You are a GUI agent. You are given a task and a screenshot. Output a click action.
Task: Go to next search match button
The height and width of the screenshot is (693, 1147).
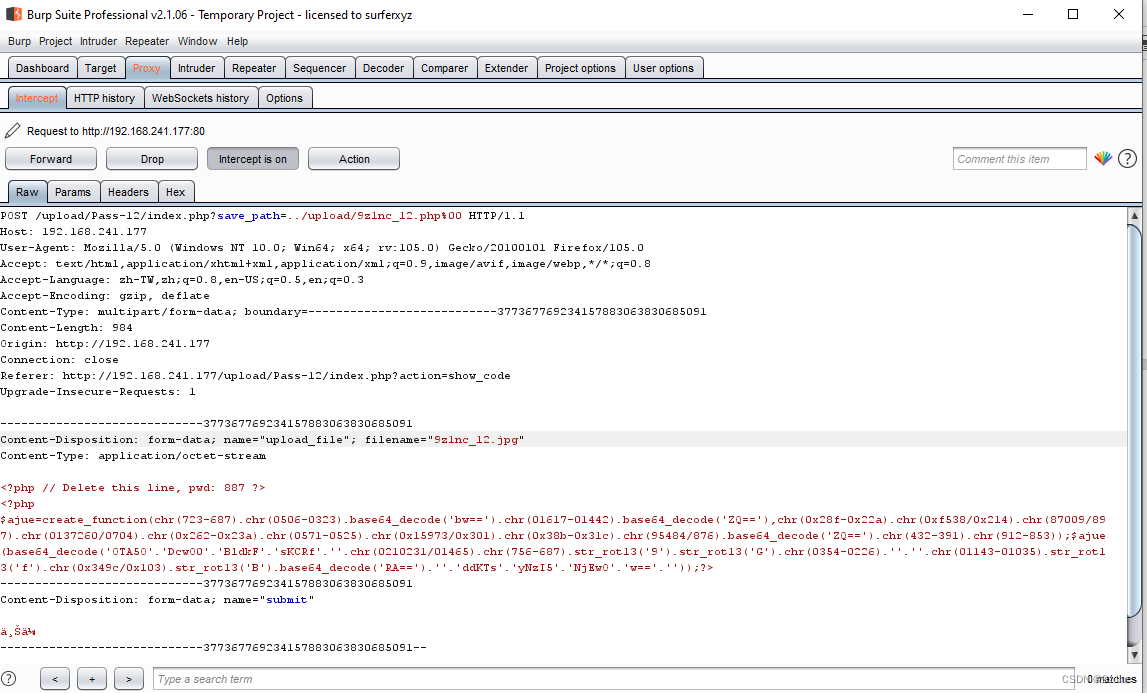pos(129,679)
